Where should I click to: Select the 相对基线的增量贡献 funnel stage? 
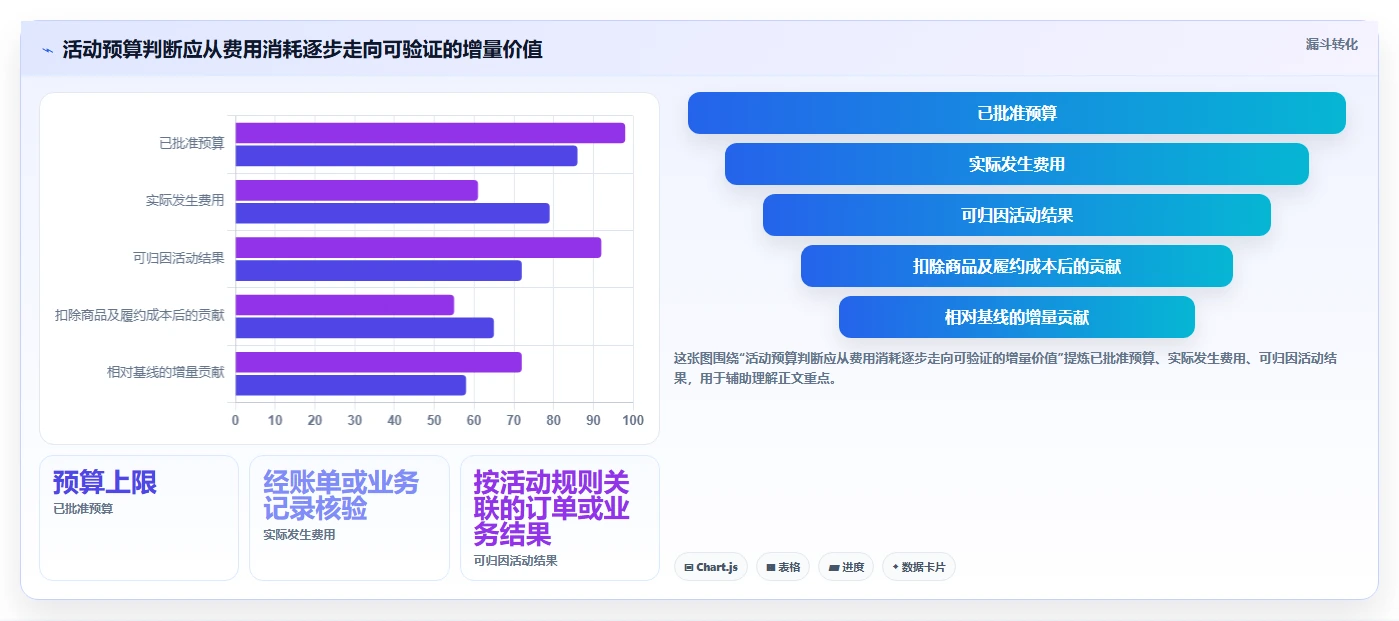(x=1017, y=317)
